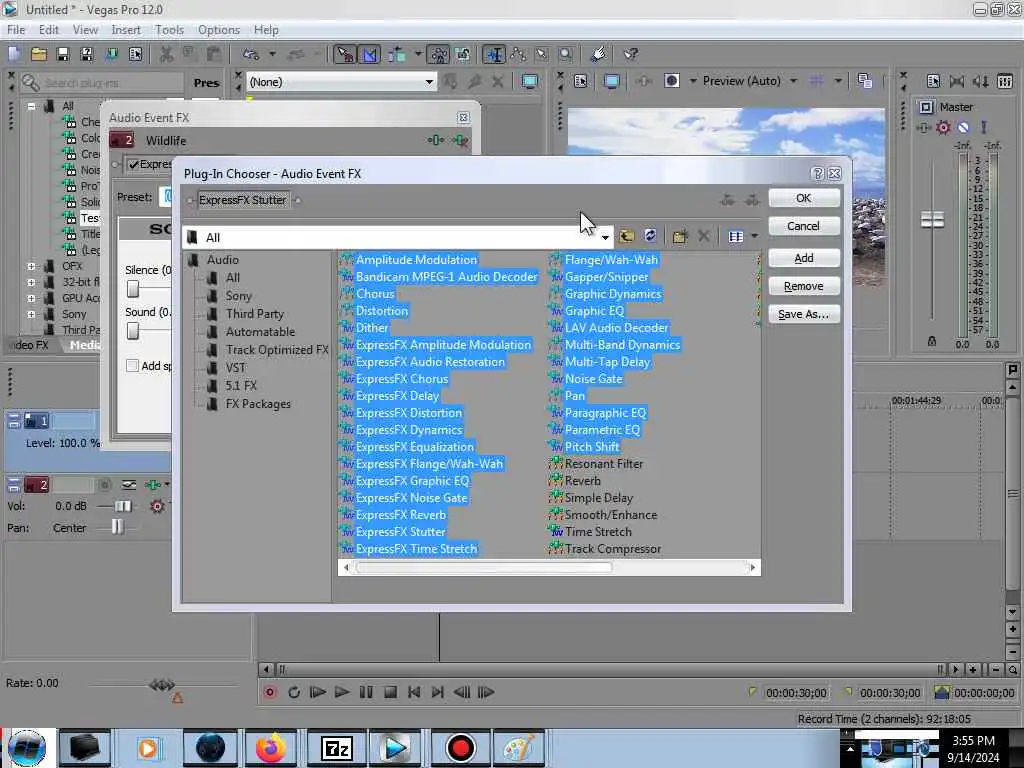Click the Windows Start orb
This screenshot has height=768, width=1024.
27,748
